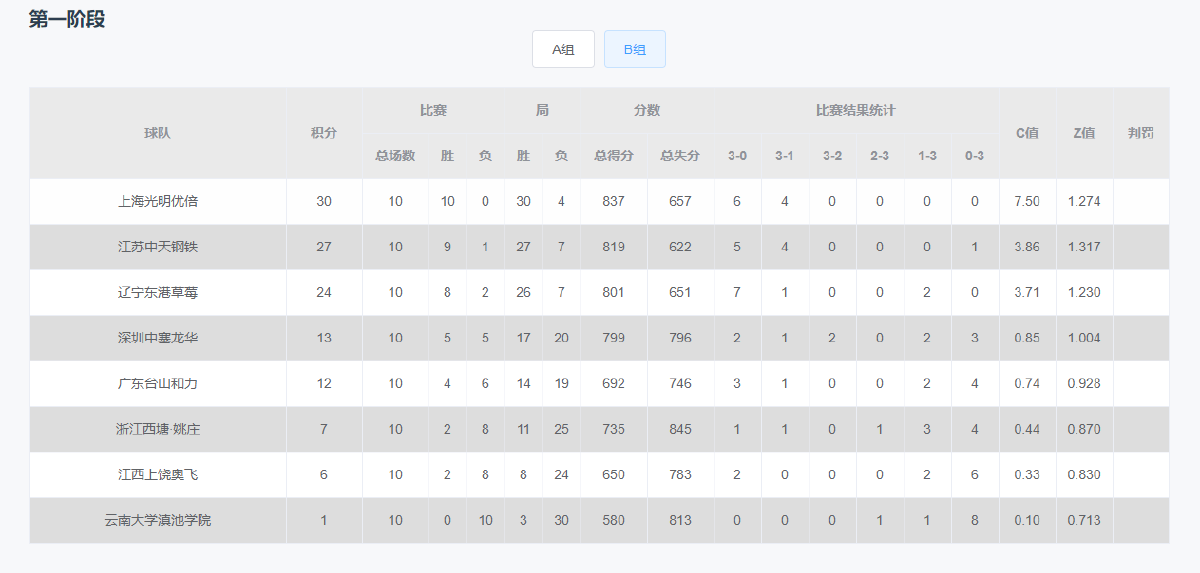Open the 江苏中天钢铁 team entry
This screenshot has width=1200, height=573.
point(158,247)
